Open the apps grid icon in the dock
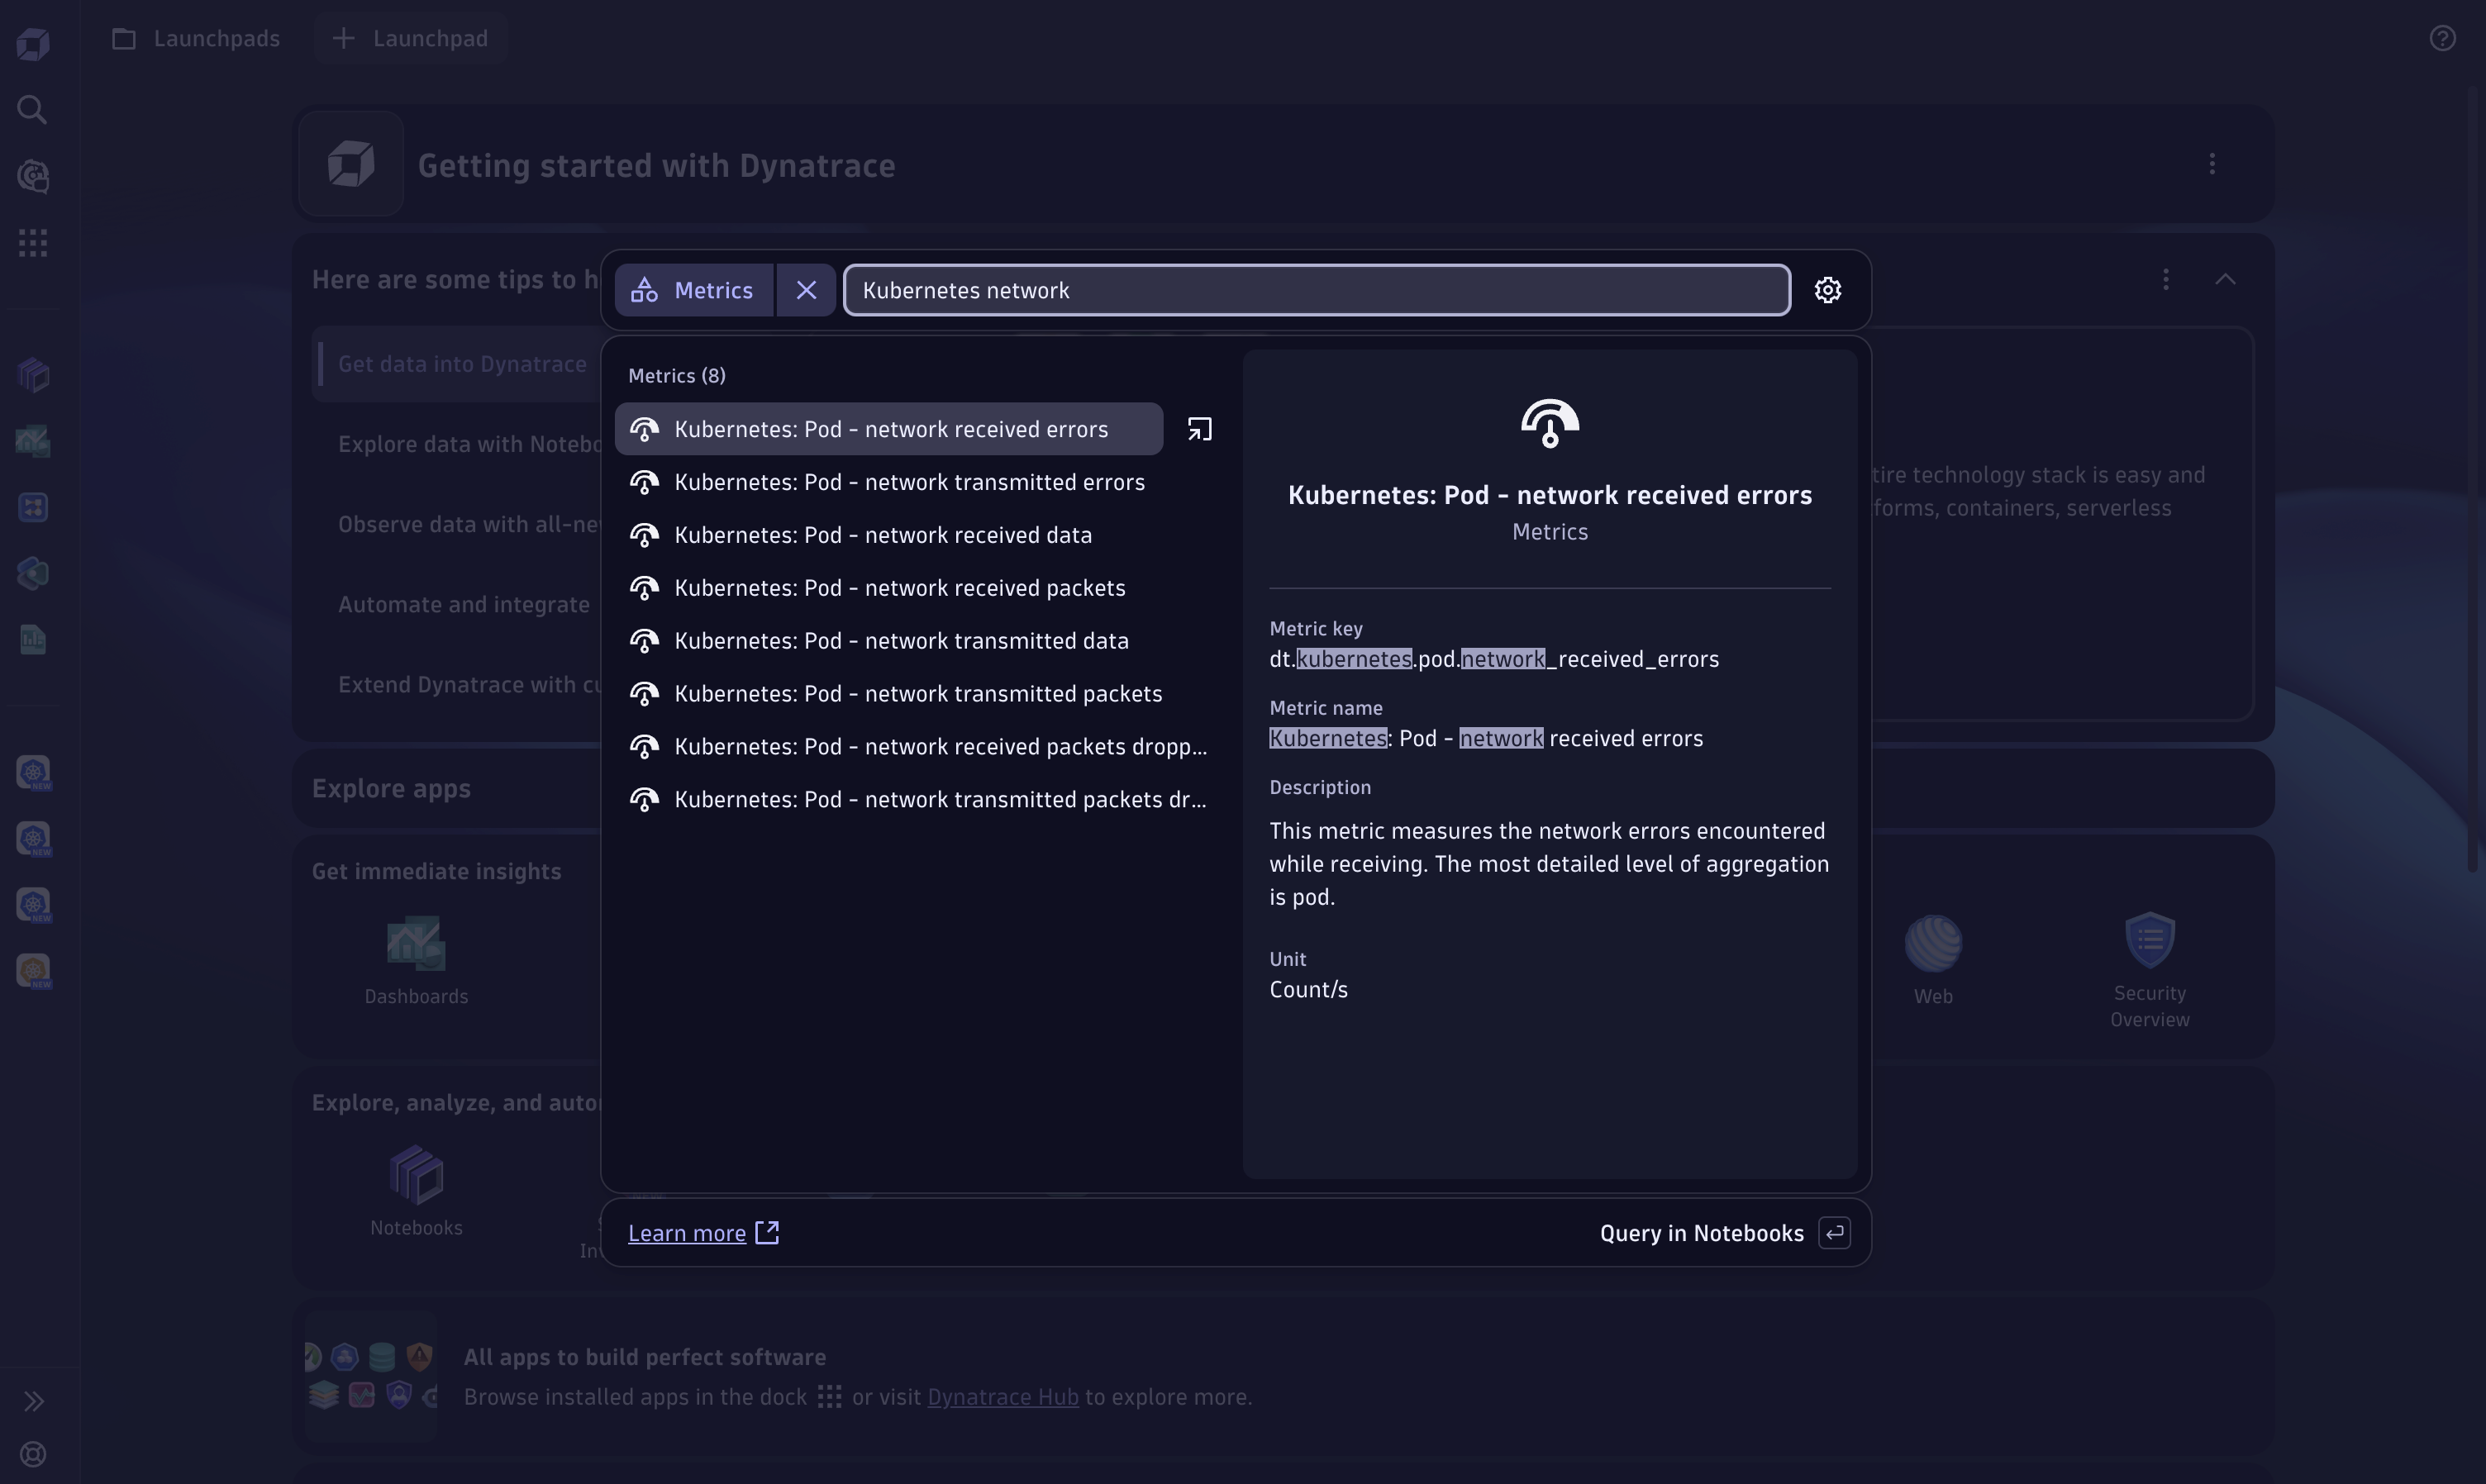This screenshot has width=2486, height=1484. pyautogui.click(x=33, y=243)
